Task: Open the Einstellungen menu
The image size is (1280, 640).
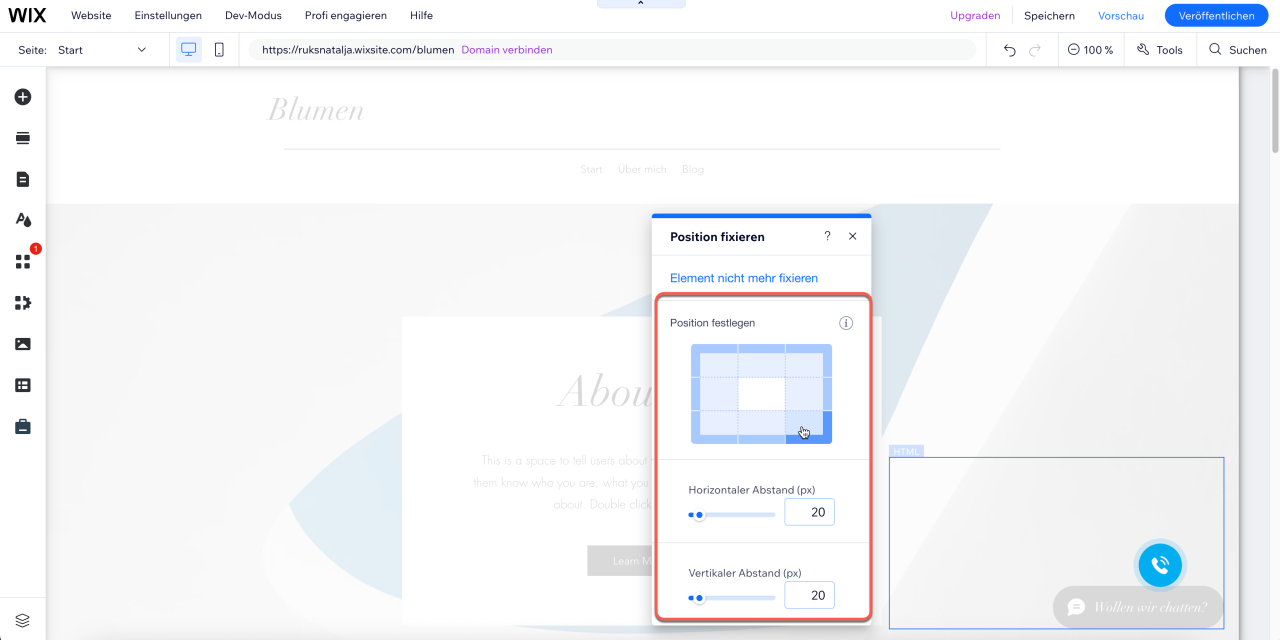Action: tap(168, 16)
